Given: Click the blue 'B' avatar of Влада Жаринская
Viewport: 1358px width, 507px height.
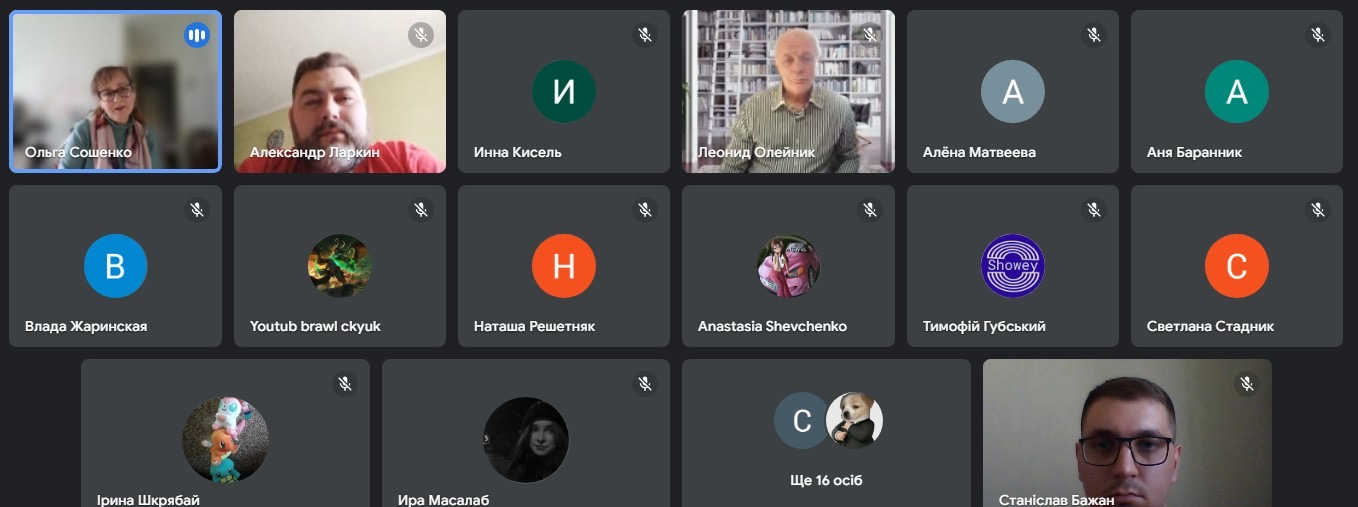Looking at the screenshot, I should (x=115, y=266).
